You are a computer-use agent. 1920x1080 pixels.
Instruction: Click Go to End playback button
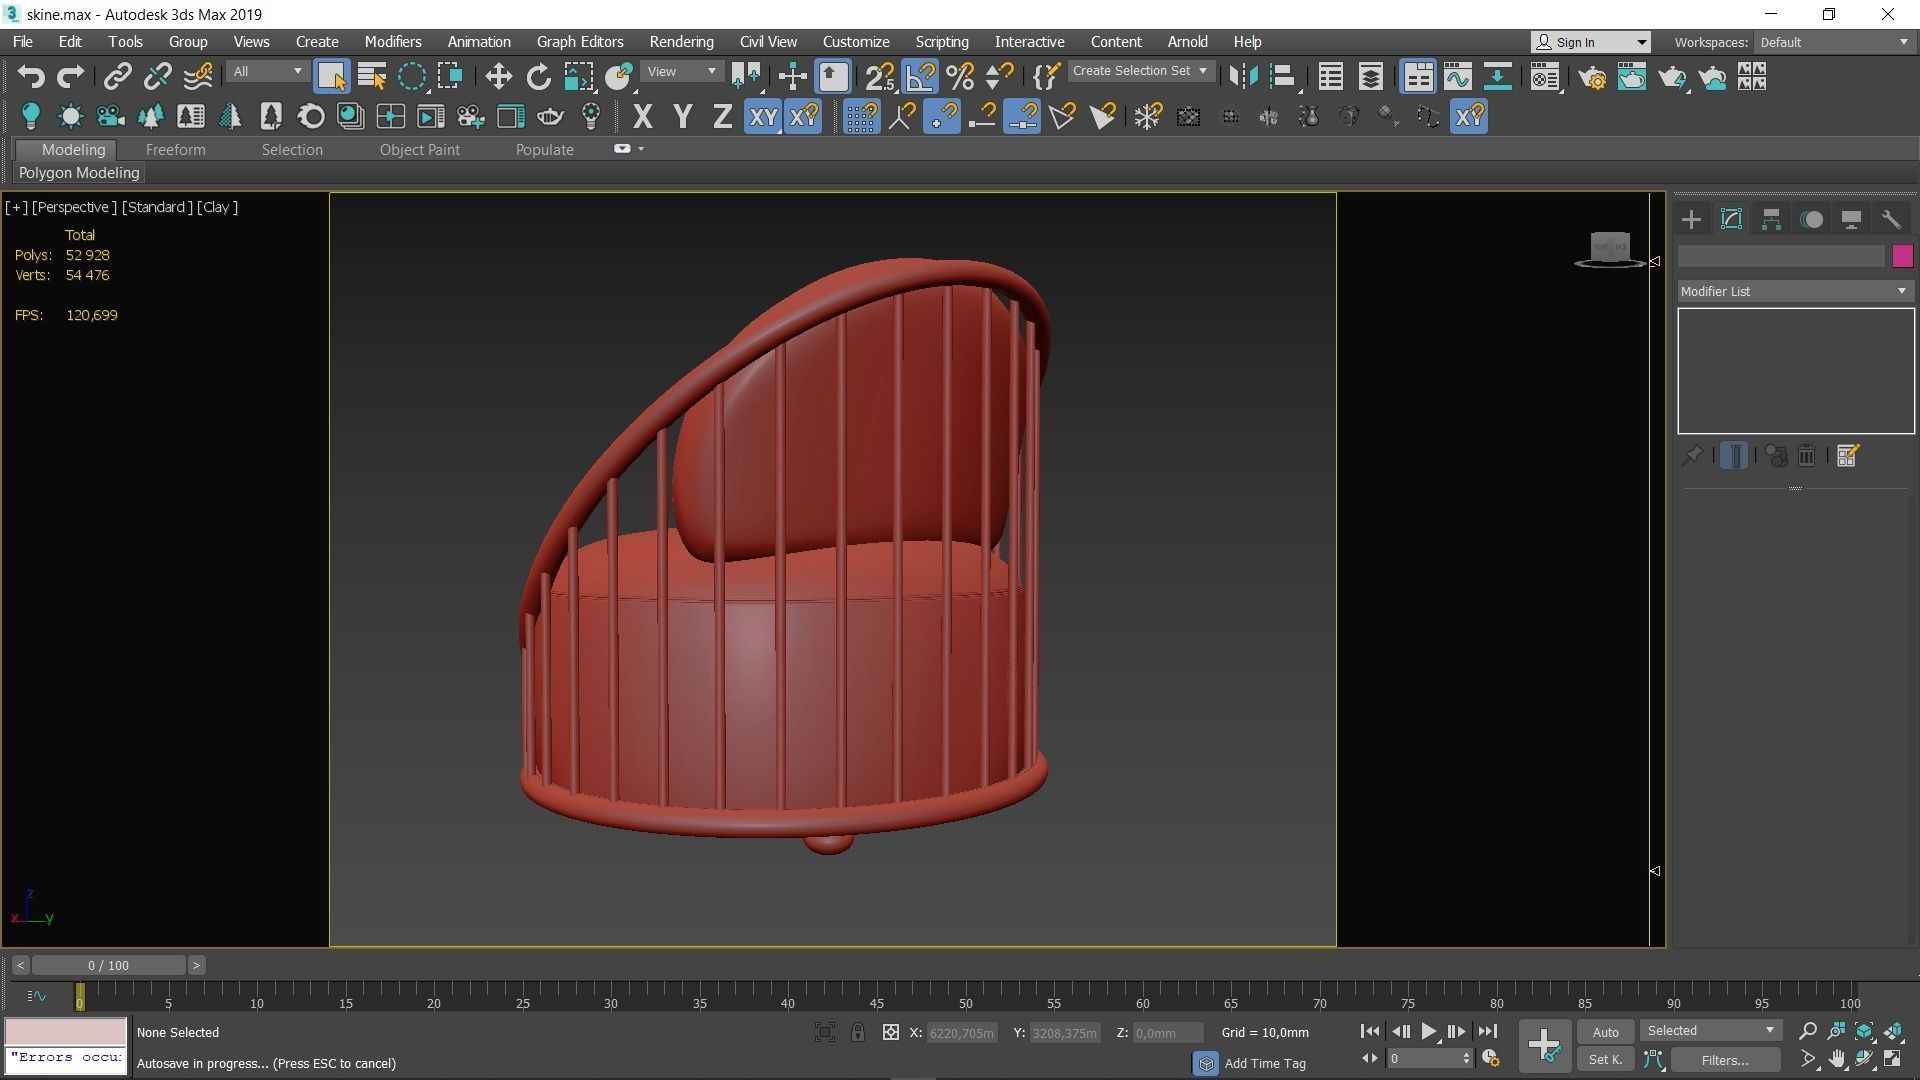tap(1487, 1032)
